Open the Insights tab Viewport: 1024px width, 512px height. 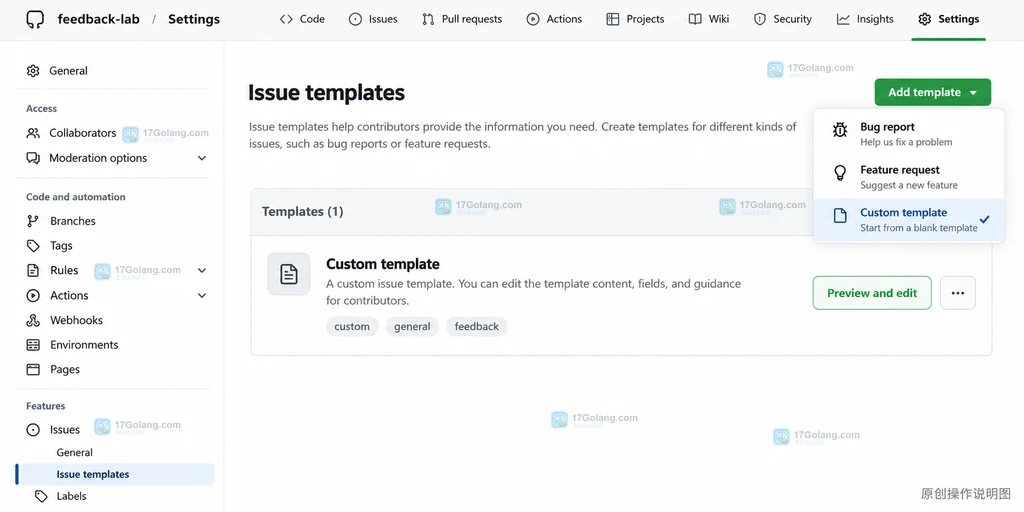[x=865, y=19]
